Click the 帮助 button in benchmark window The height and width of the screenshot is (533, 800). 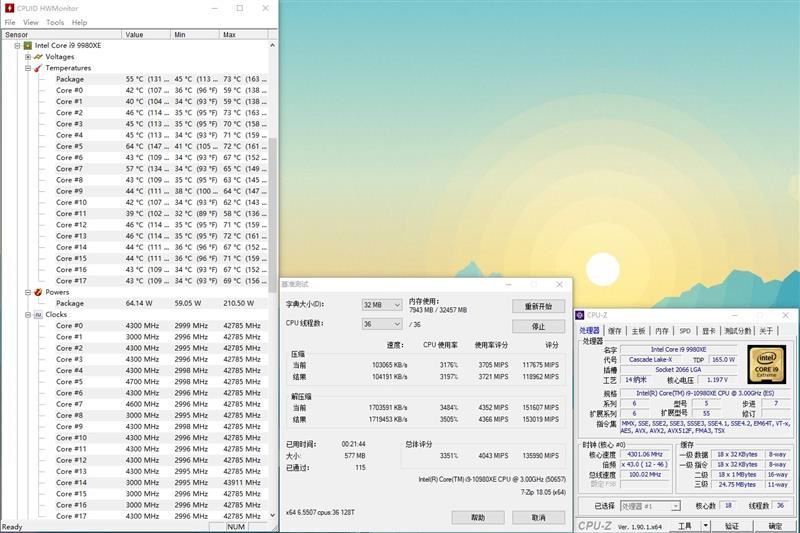click(x=478, y=517)
